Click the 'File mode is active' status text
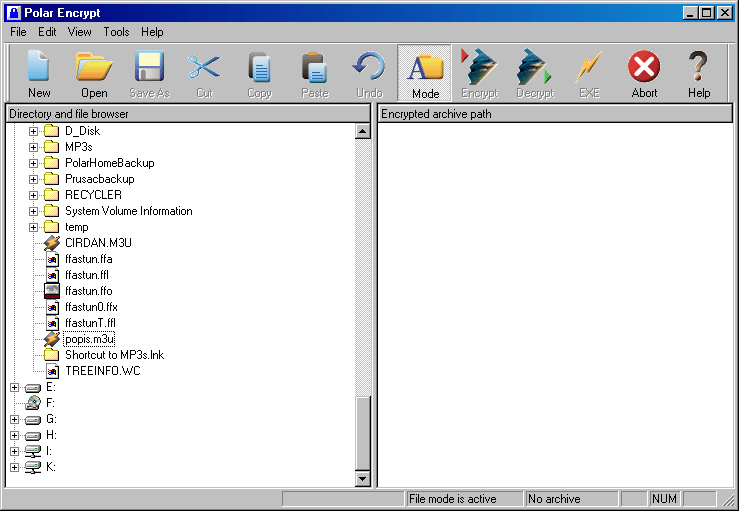The width and height of the screenshot is (739, 511). coord(452,499)
